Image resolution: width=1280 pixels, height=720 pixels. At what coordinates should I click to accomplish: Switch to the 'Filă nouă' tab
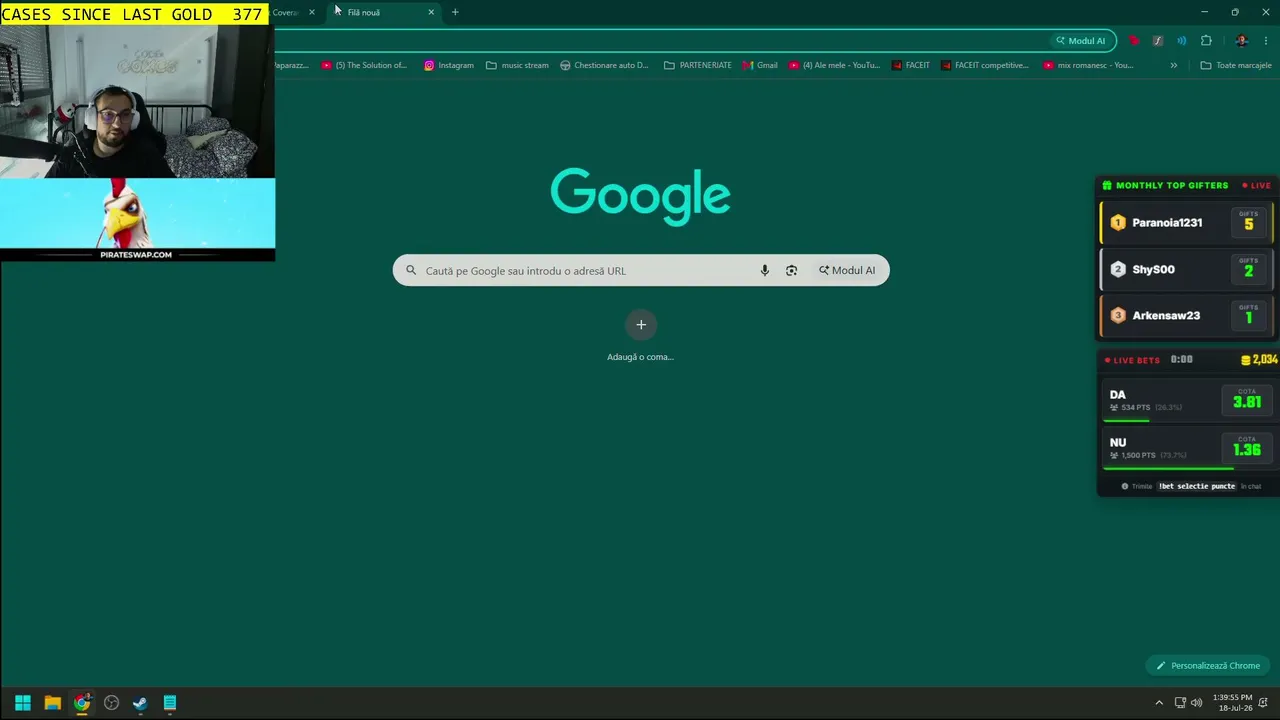point(385,12)
